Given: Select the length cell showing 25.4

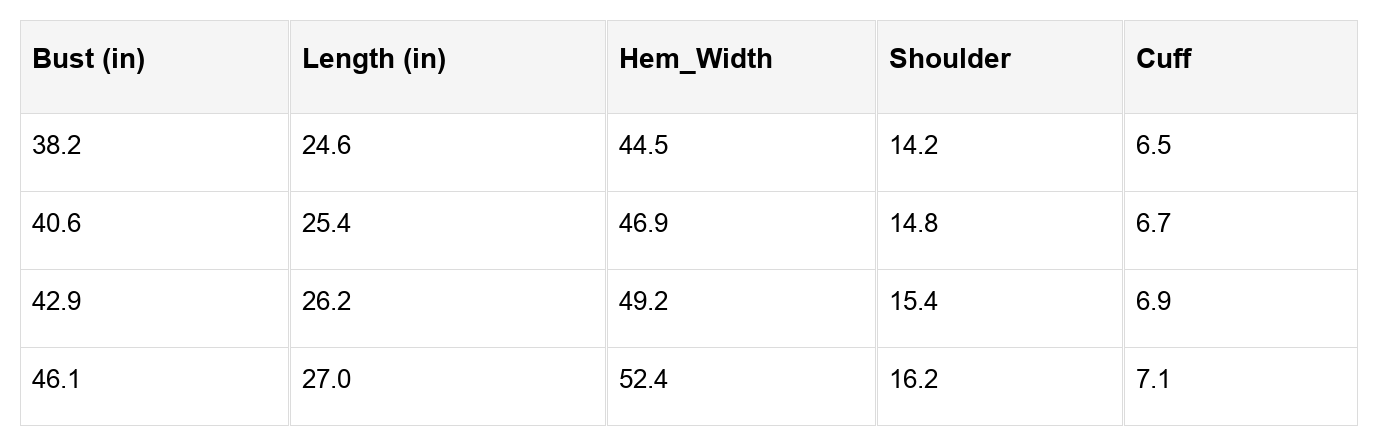Looking at the screenshot, I should click(327, 224).
